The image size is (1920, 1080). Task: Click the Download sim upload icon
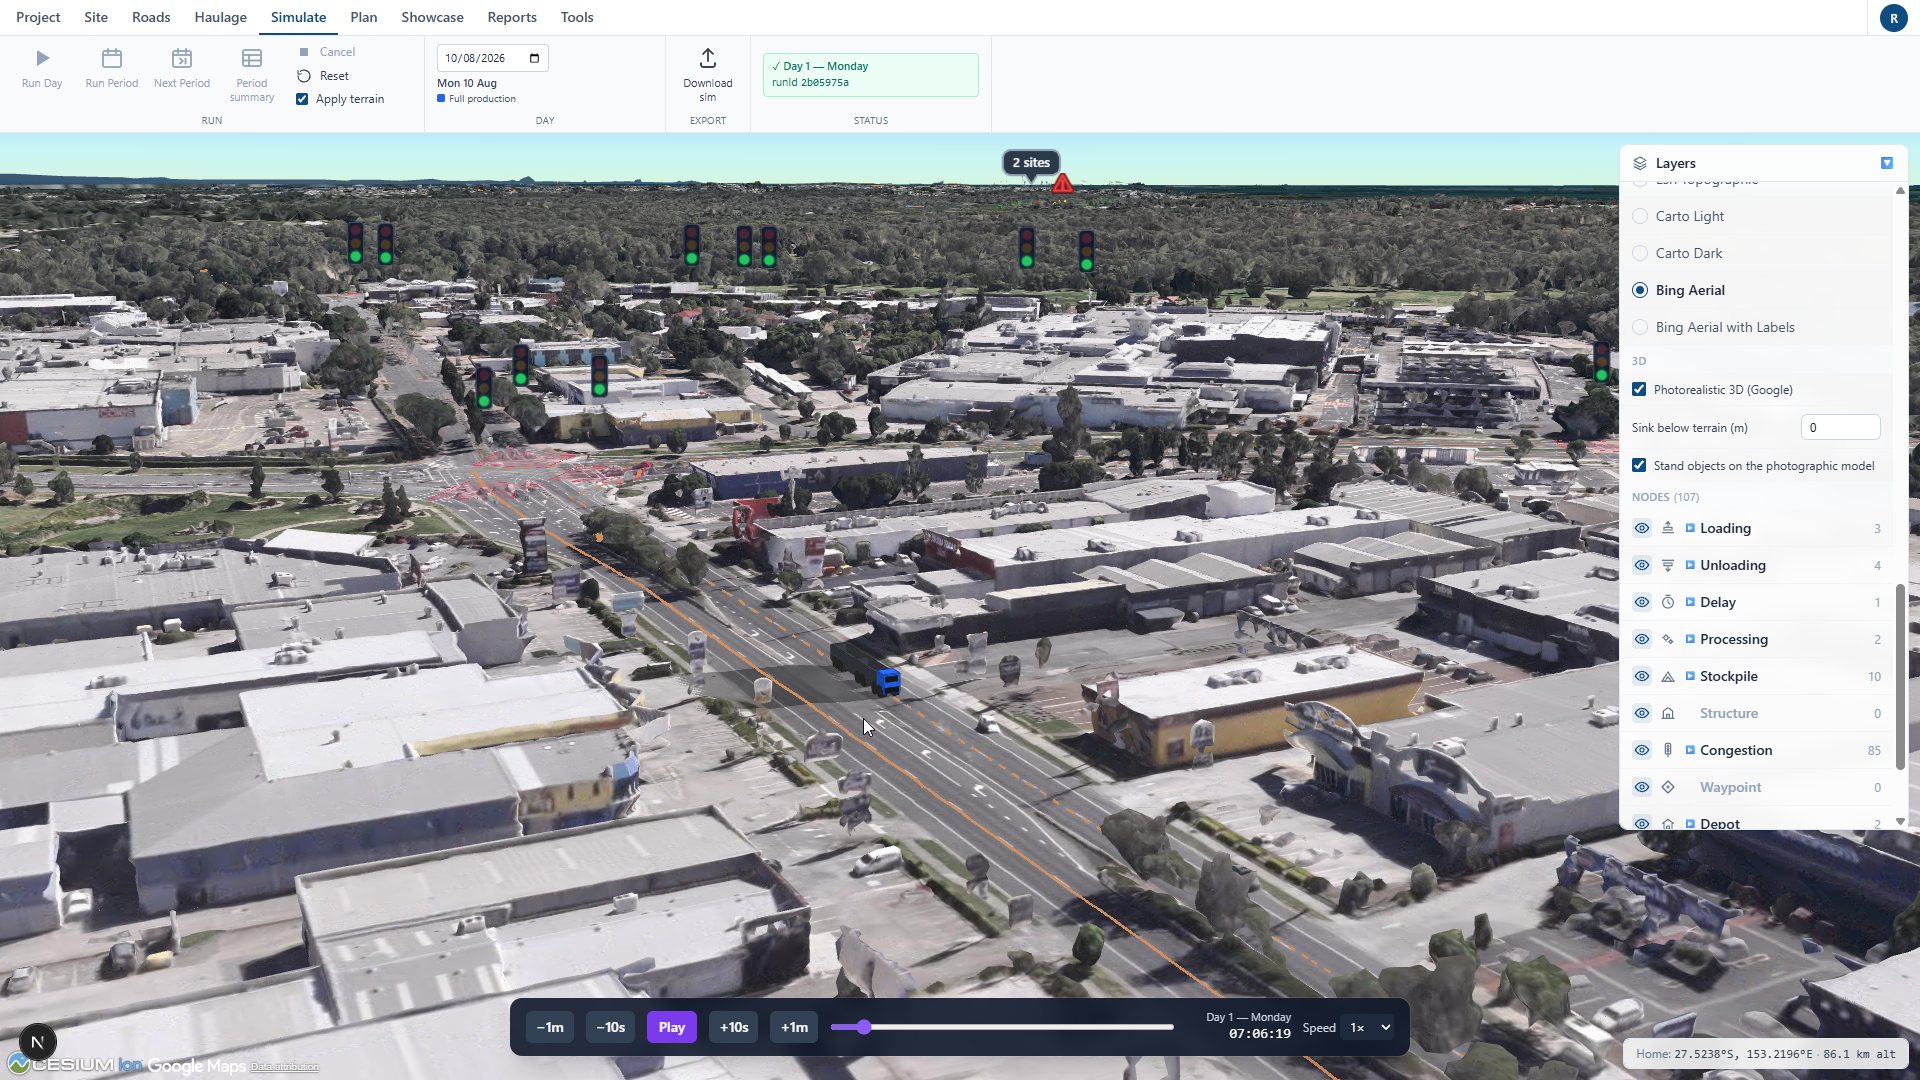[708, 58]
